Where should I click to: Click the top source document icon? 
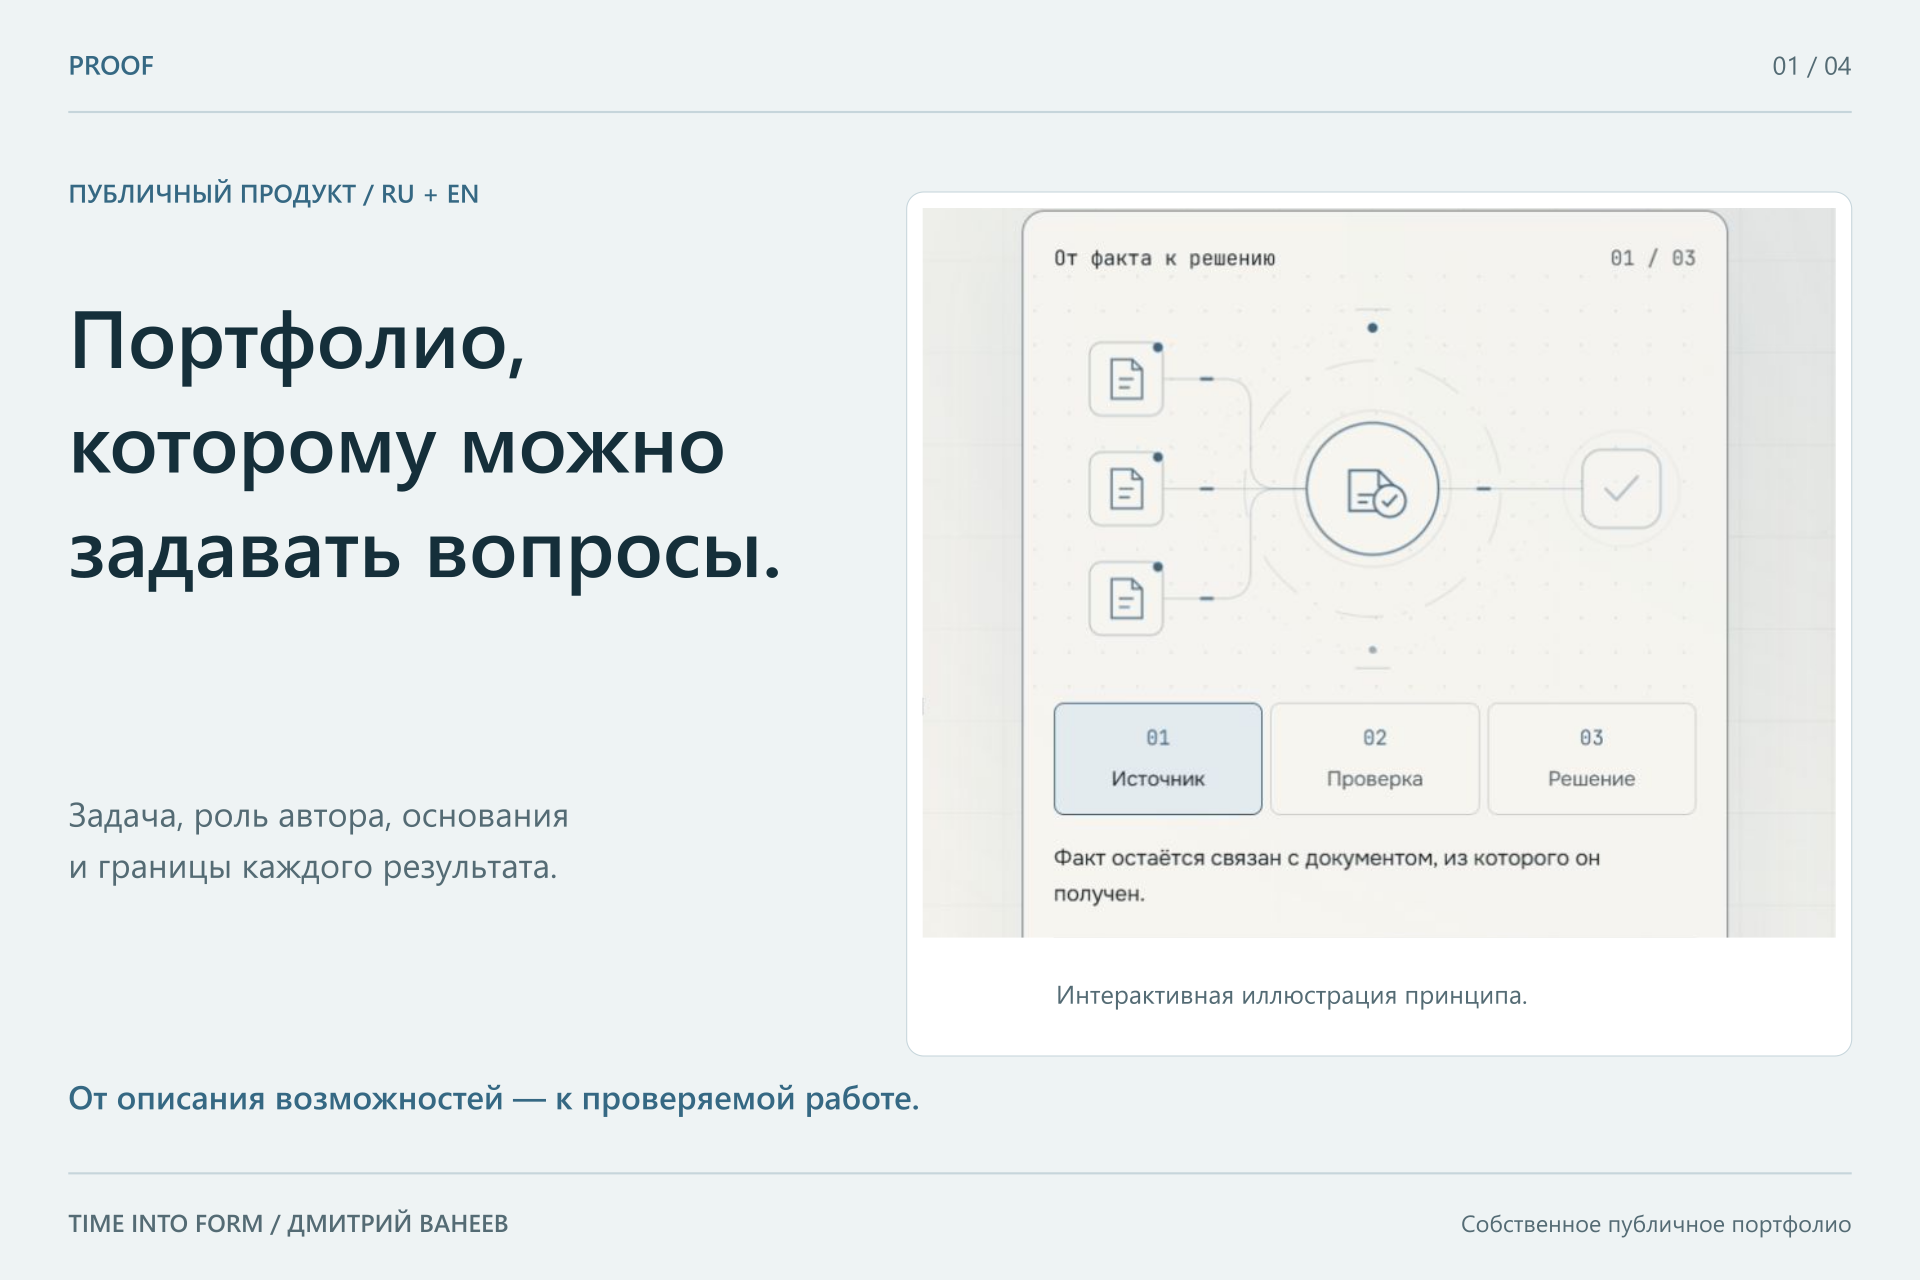tap(1126, 379)
